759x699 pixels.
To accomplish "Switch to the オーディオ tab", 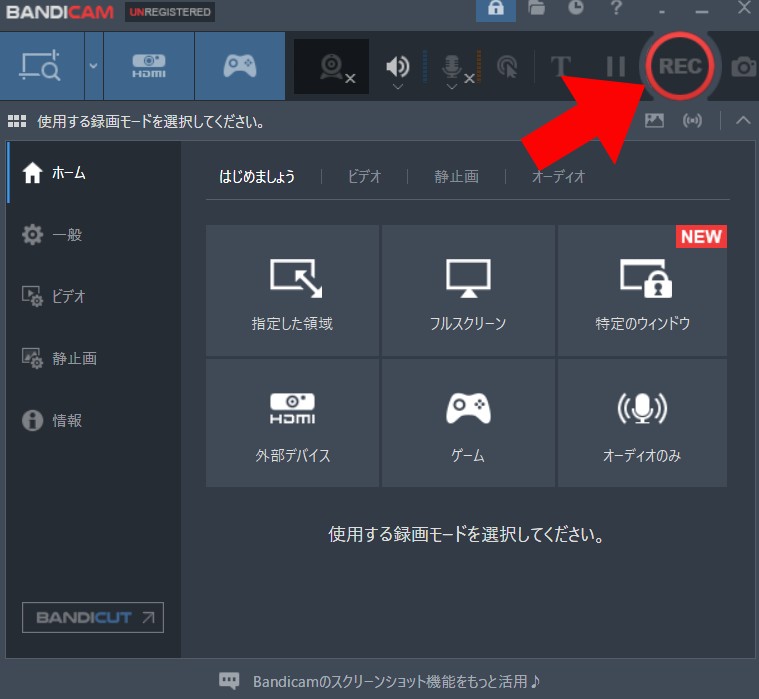I will pyautogui.click(x=558, y=176).
